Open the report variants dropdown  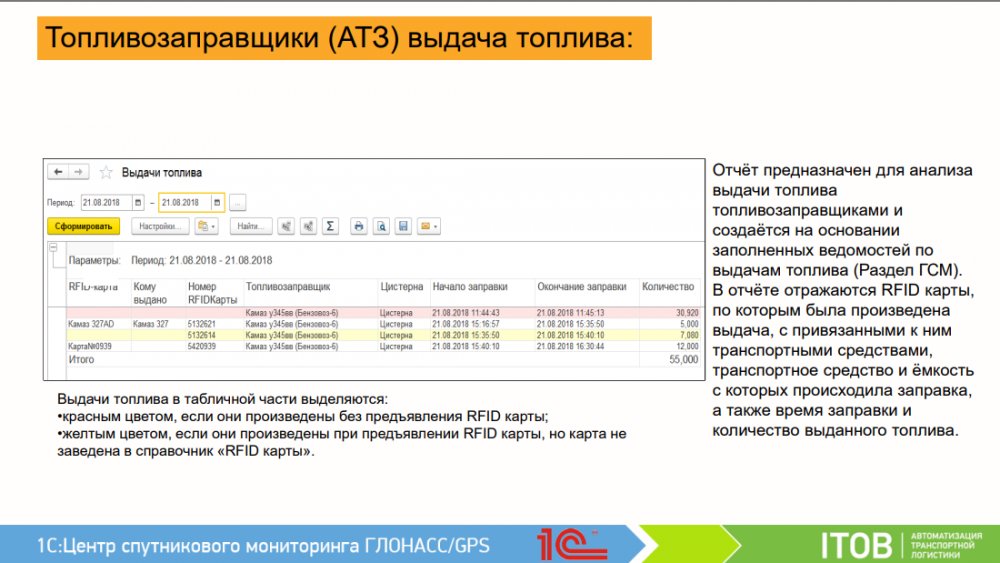pos(207,226)
